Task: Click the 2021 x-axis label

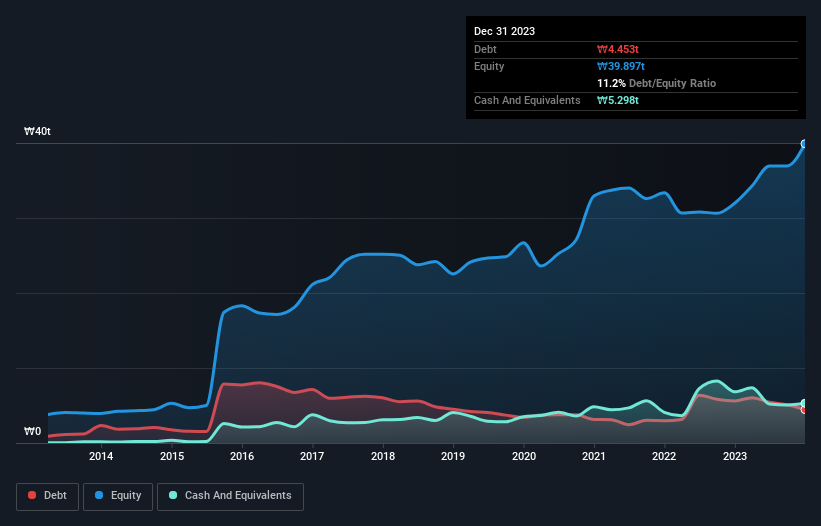Action: coord(594,456)
